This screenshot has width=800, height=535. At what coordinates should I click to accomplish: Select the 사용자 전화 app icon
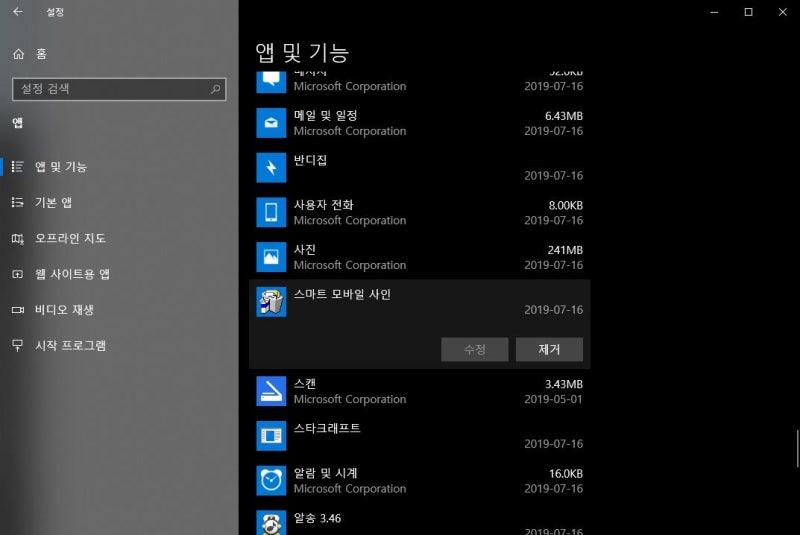pyautogui.click(x=271, y=212)
